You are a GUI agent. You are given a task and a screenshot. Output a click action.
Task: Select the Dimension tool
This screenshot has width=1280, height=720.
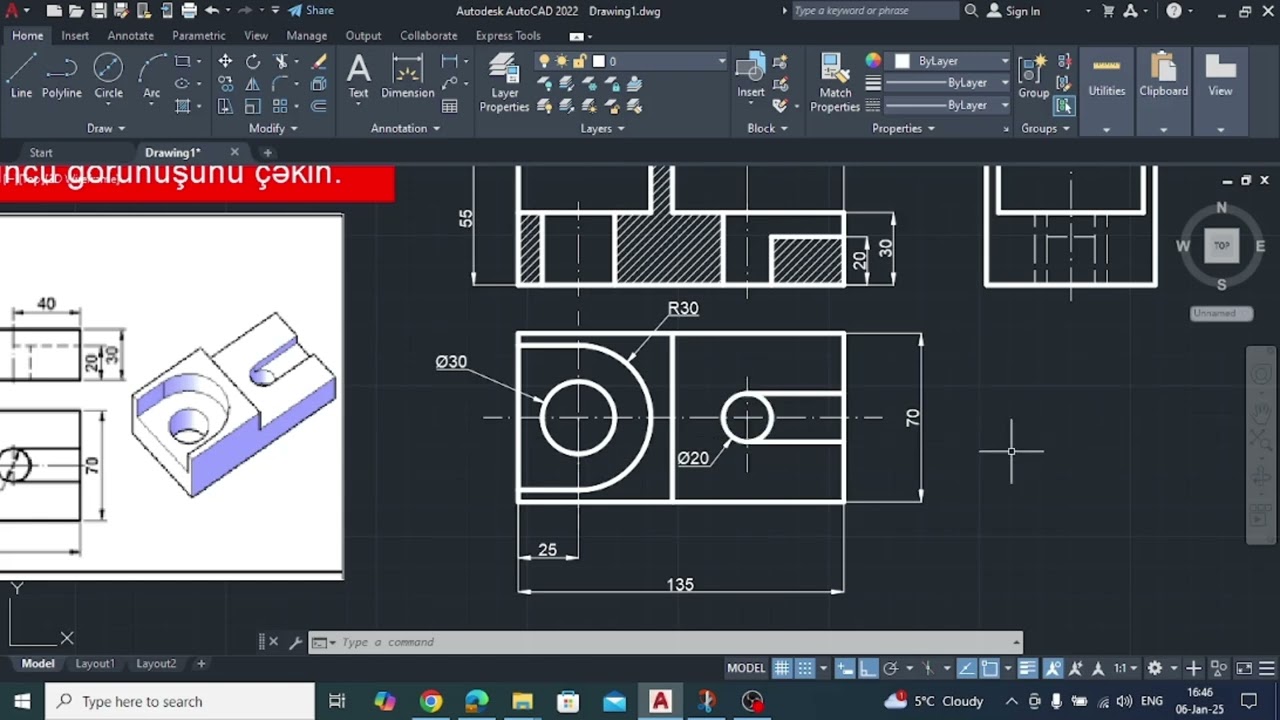click(x=408, y=76)
